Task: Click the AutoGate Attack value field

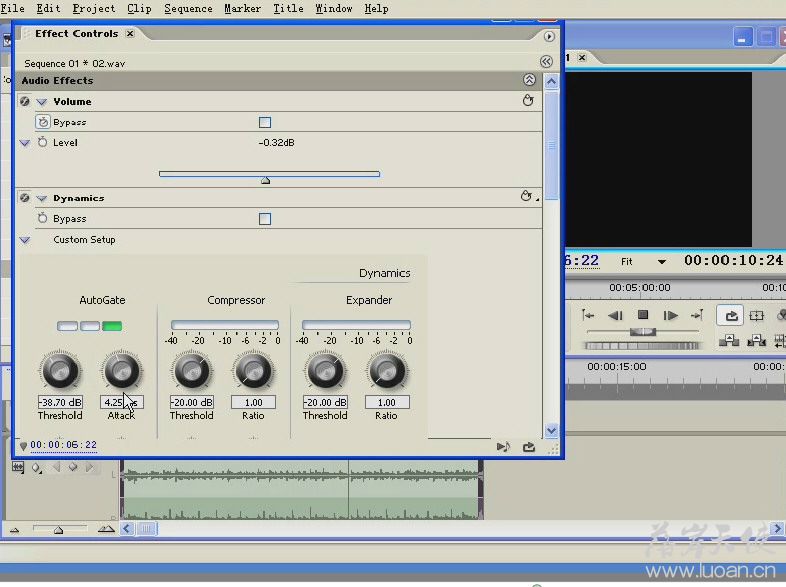Action: click(x=121, y=402)
